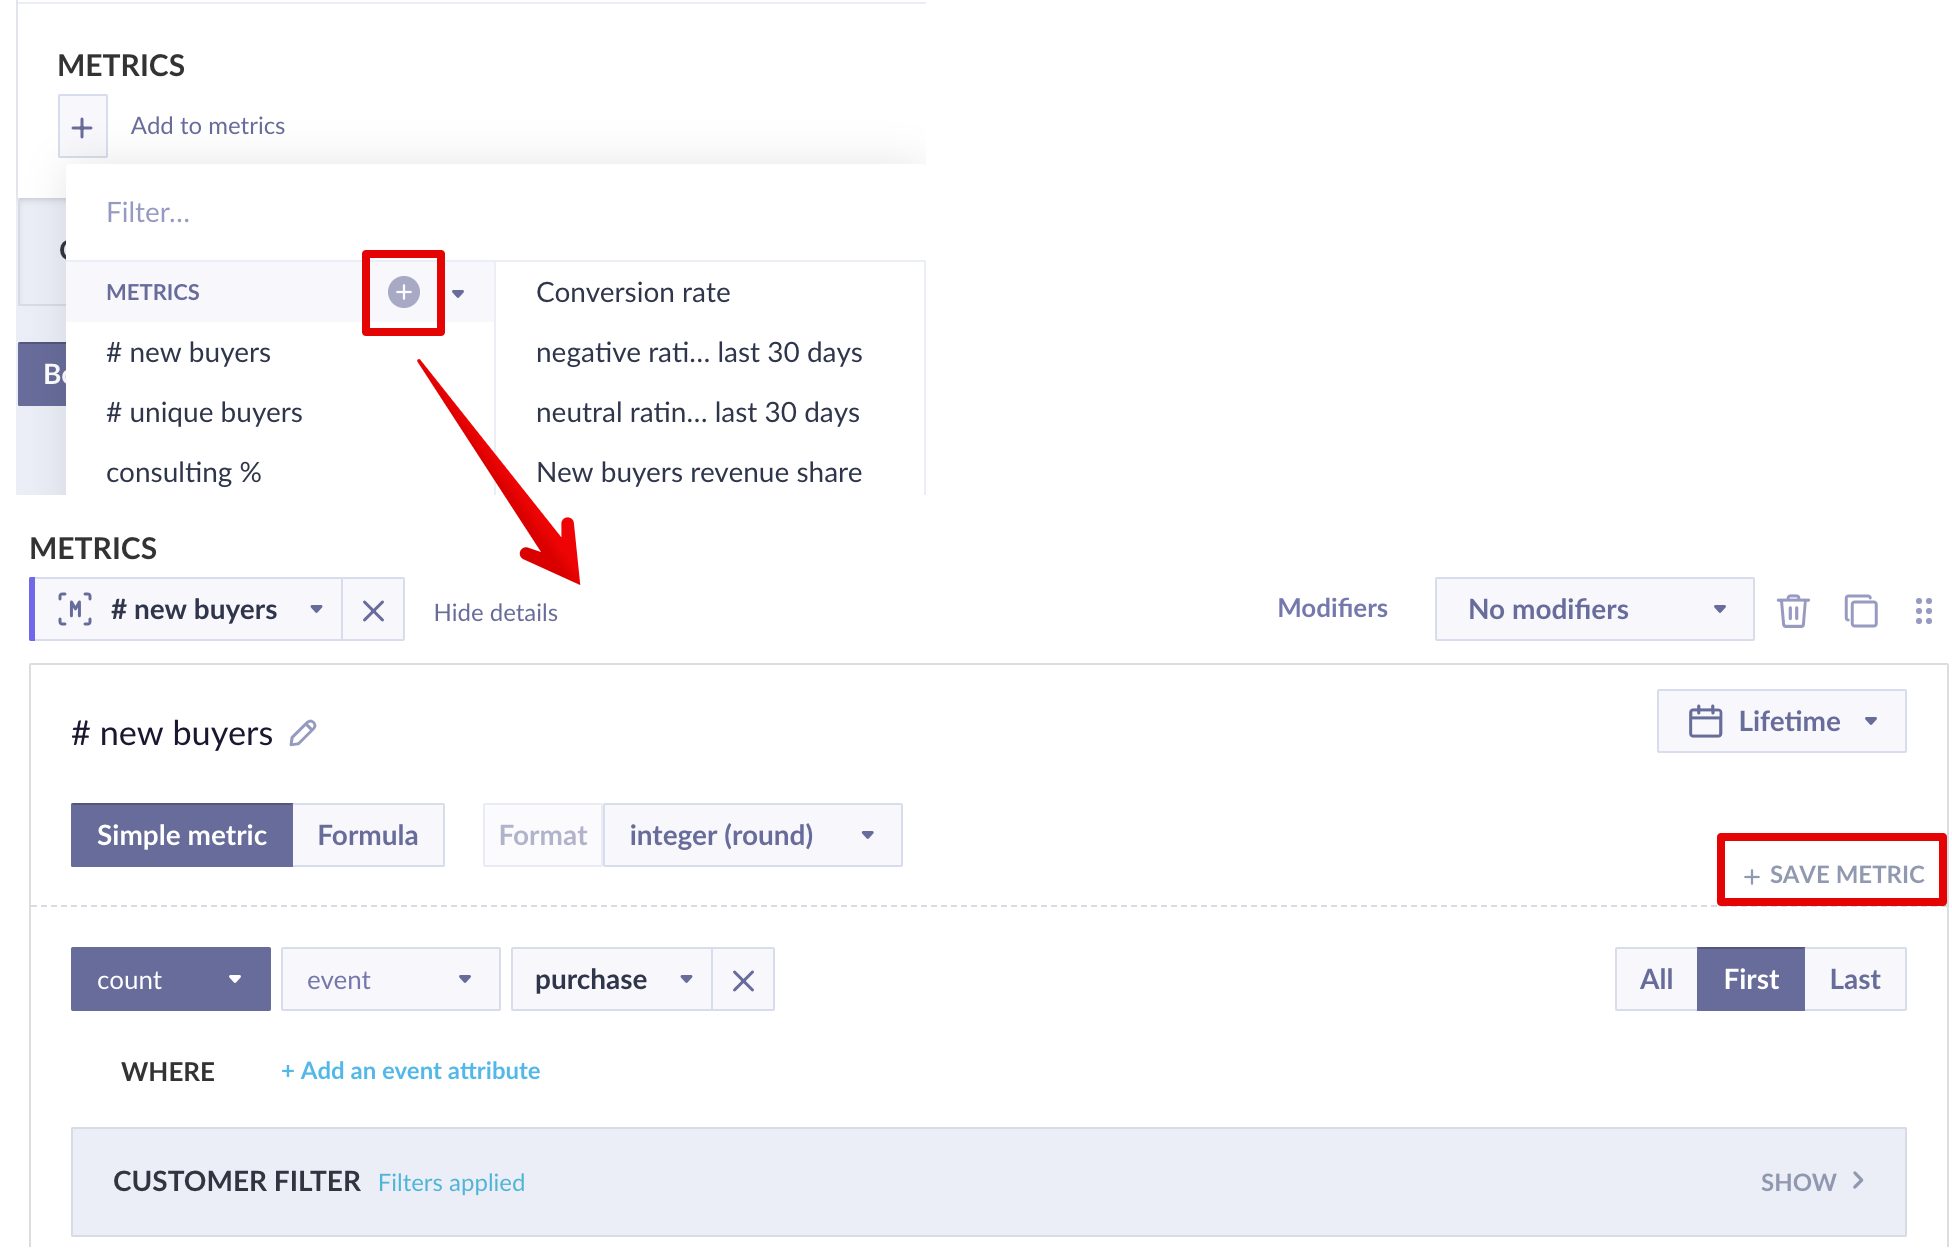Screen dimensions: 1952x1248
Task: Delete metric using the trash icon
Action: 1792,610
